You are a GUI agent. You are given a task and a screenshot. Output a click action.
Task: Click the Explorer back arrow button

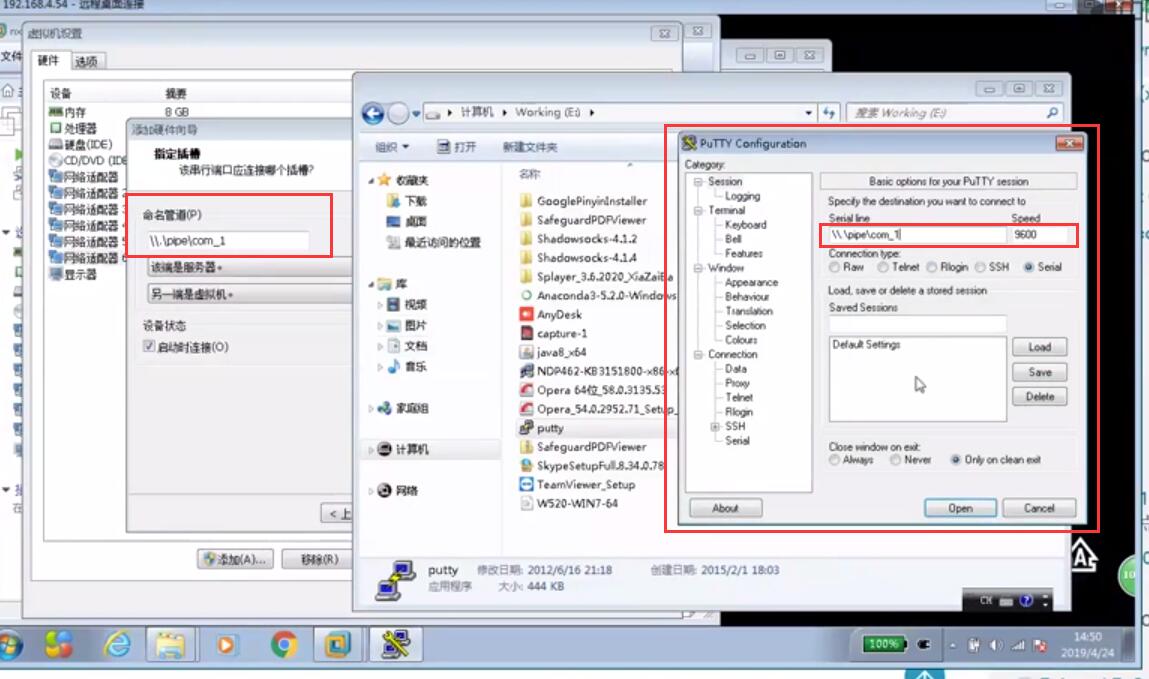pos(373,114)
